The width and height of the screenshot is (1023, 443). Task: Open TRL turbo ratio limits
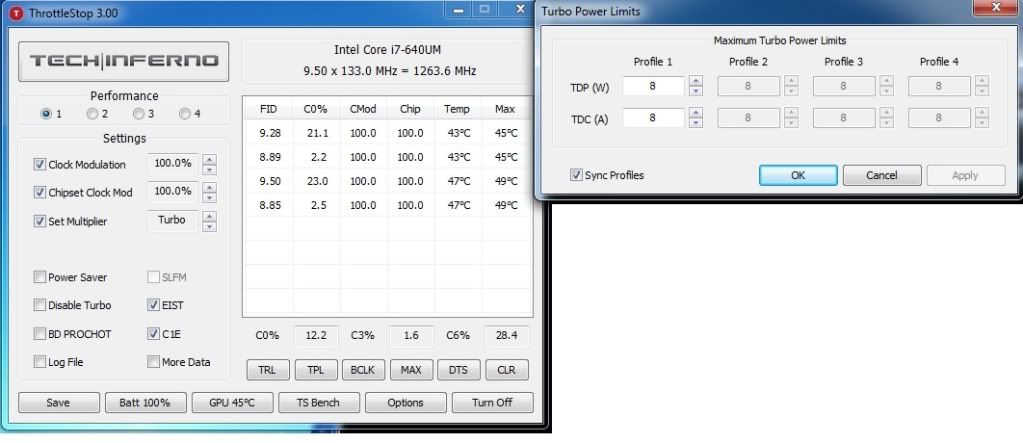(x=267, y=370)
